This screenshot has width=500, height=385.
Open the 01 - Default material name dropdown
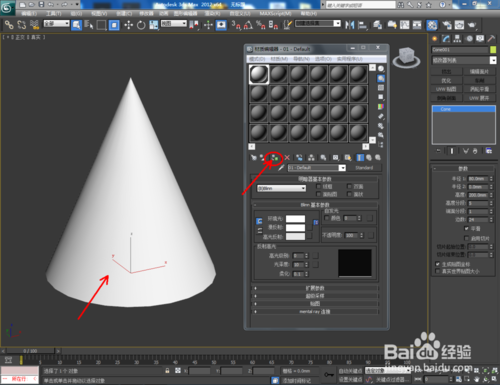(317, 168)
